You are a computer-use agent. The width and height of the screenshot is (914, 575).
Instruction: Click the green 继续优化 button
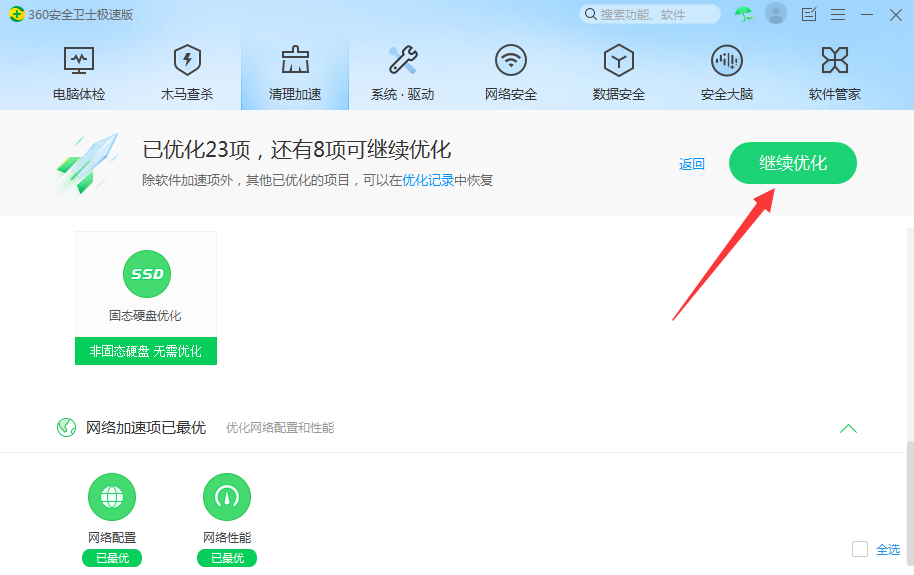(793, 163)
